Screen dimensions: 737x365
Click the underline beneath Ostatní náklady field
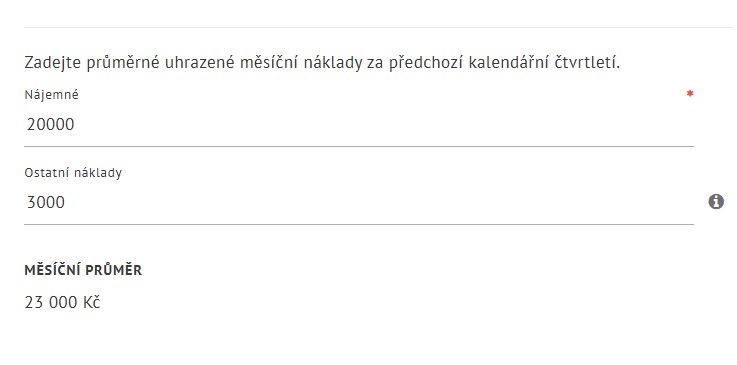pyautogui.click(x=359, y=224)
